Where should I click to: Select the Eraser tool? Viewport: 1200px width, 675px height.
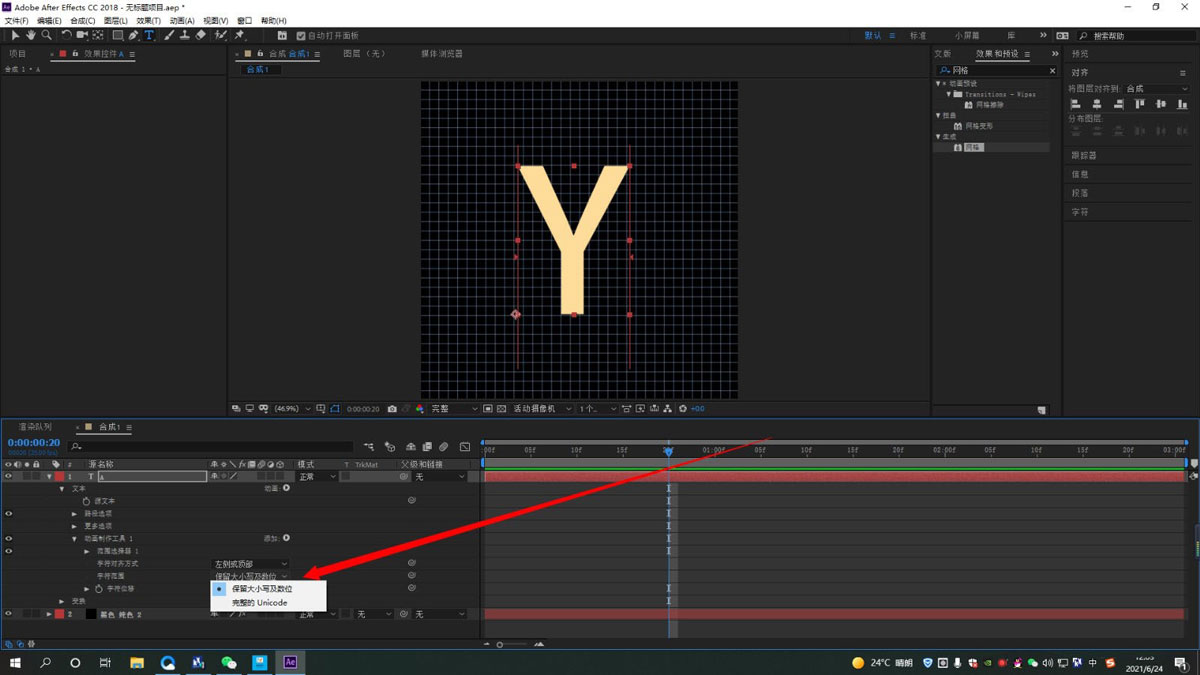(201, 35)
